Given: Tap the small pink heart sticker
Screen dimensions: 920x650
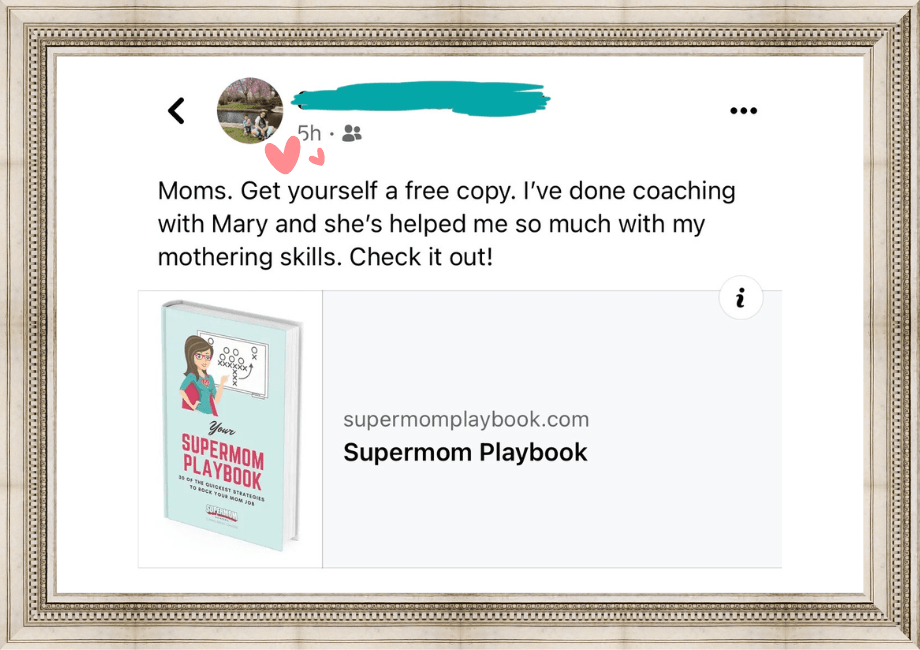Looking at the screenshot, I should (x=317, y=157).
